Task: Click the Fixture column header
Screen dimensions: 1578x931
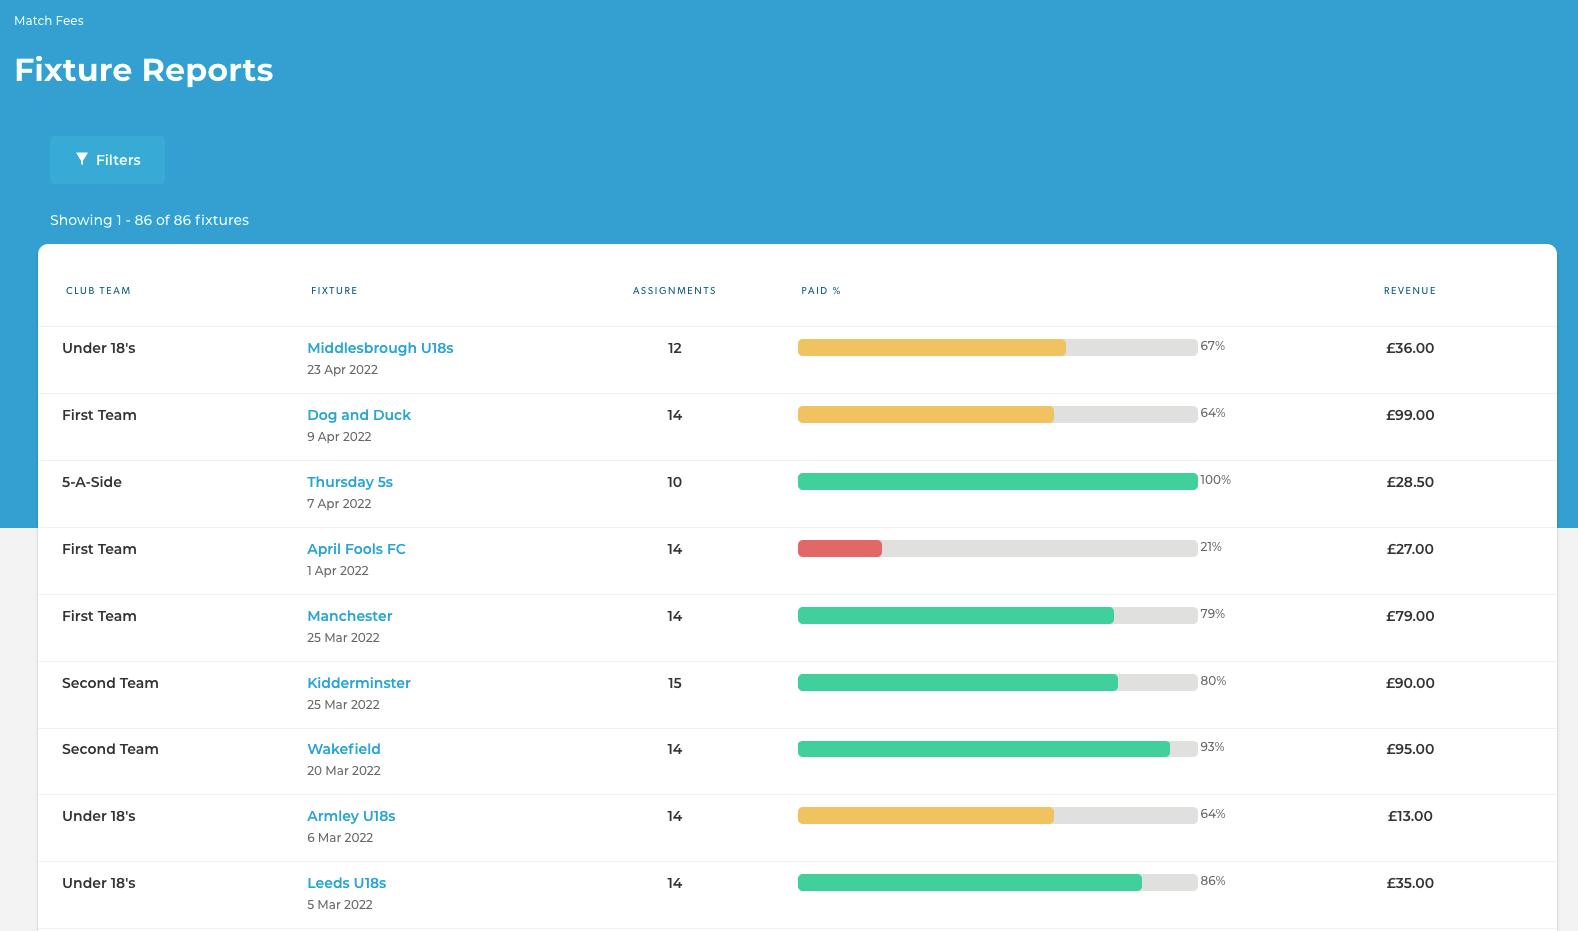Action: tap(334, 291)
